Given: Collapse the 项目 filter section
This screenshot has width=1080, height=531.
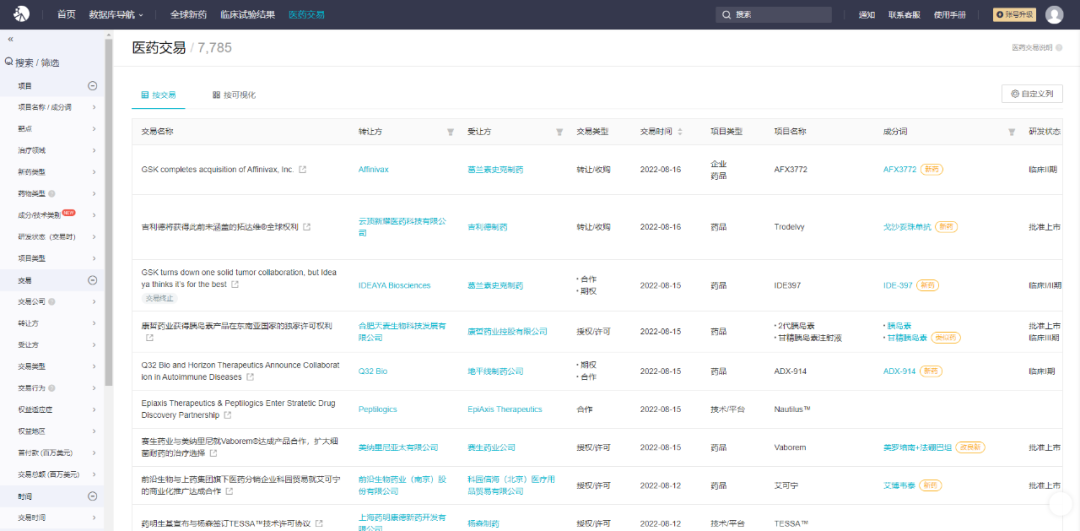Looking at the screenshot, I should coord(92,86).
